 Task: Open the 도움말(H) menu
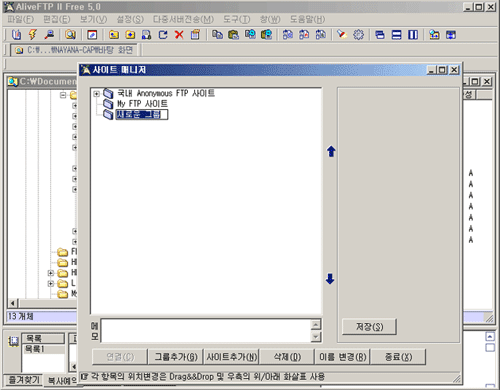pos(307,19)
